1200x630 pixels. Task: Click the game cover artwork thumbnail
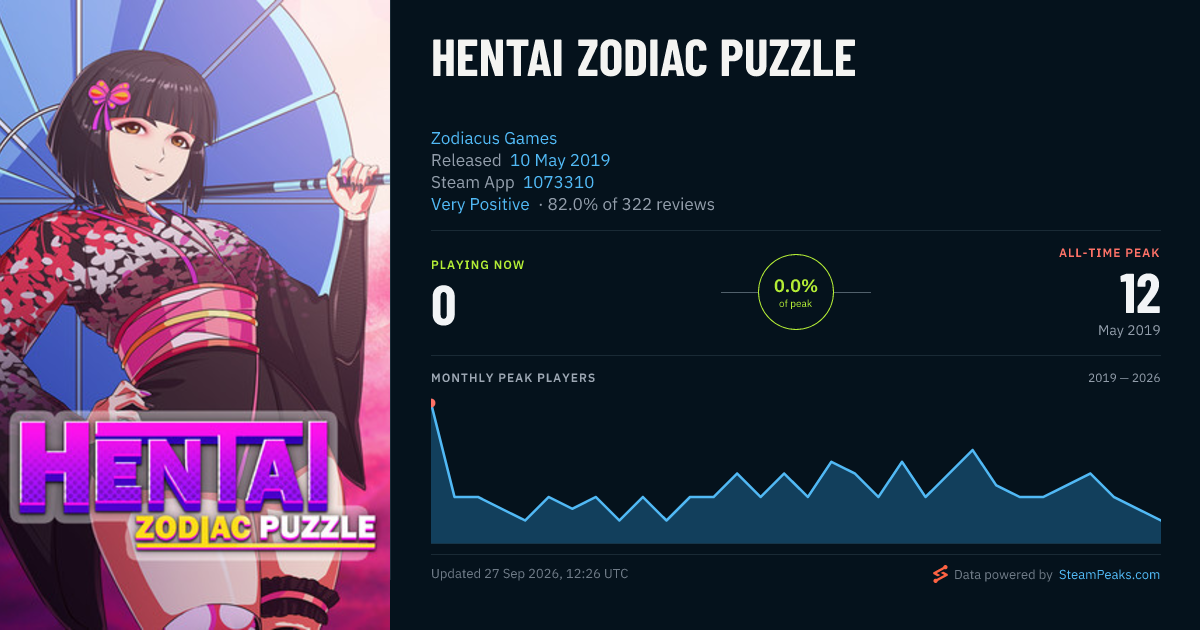(195, 315)
